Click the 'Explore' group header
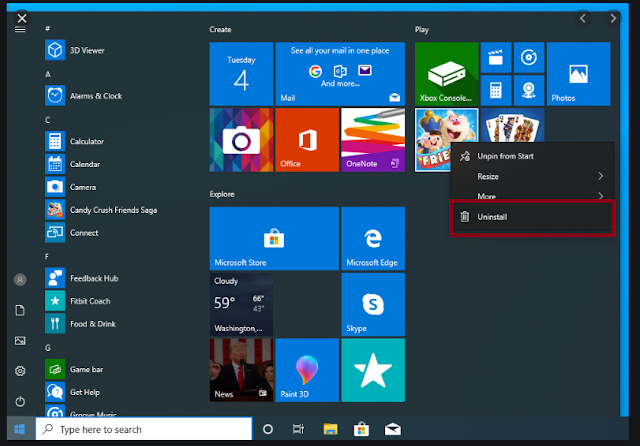Screen dimensions: 640x446 tap(222, 194)
